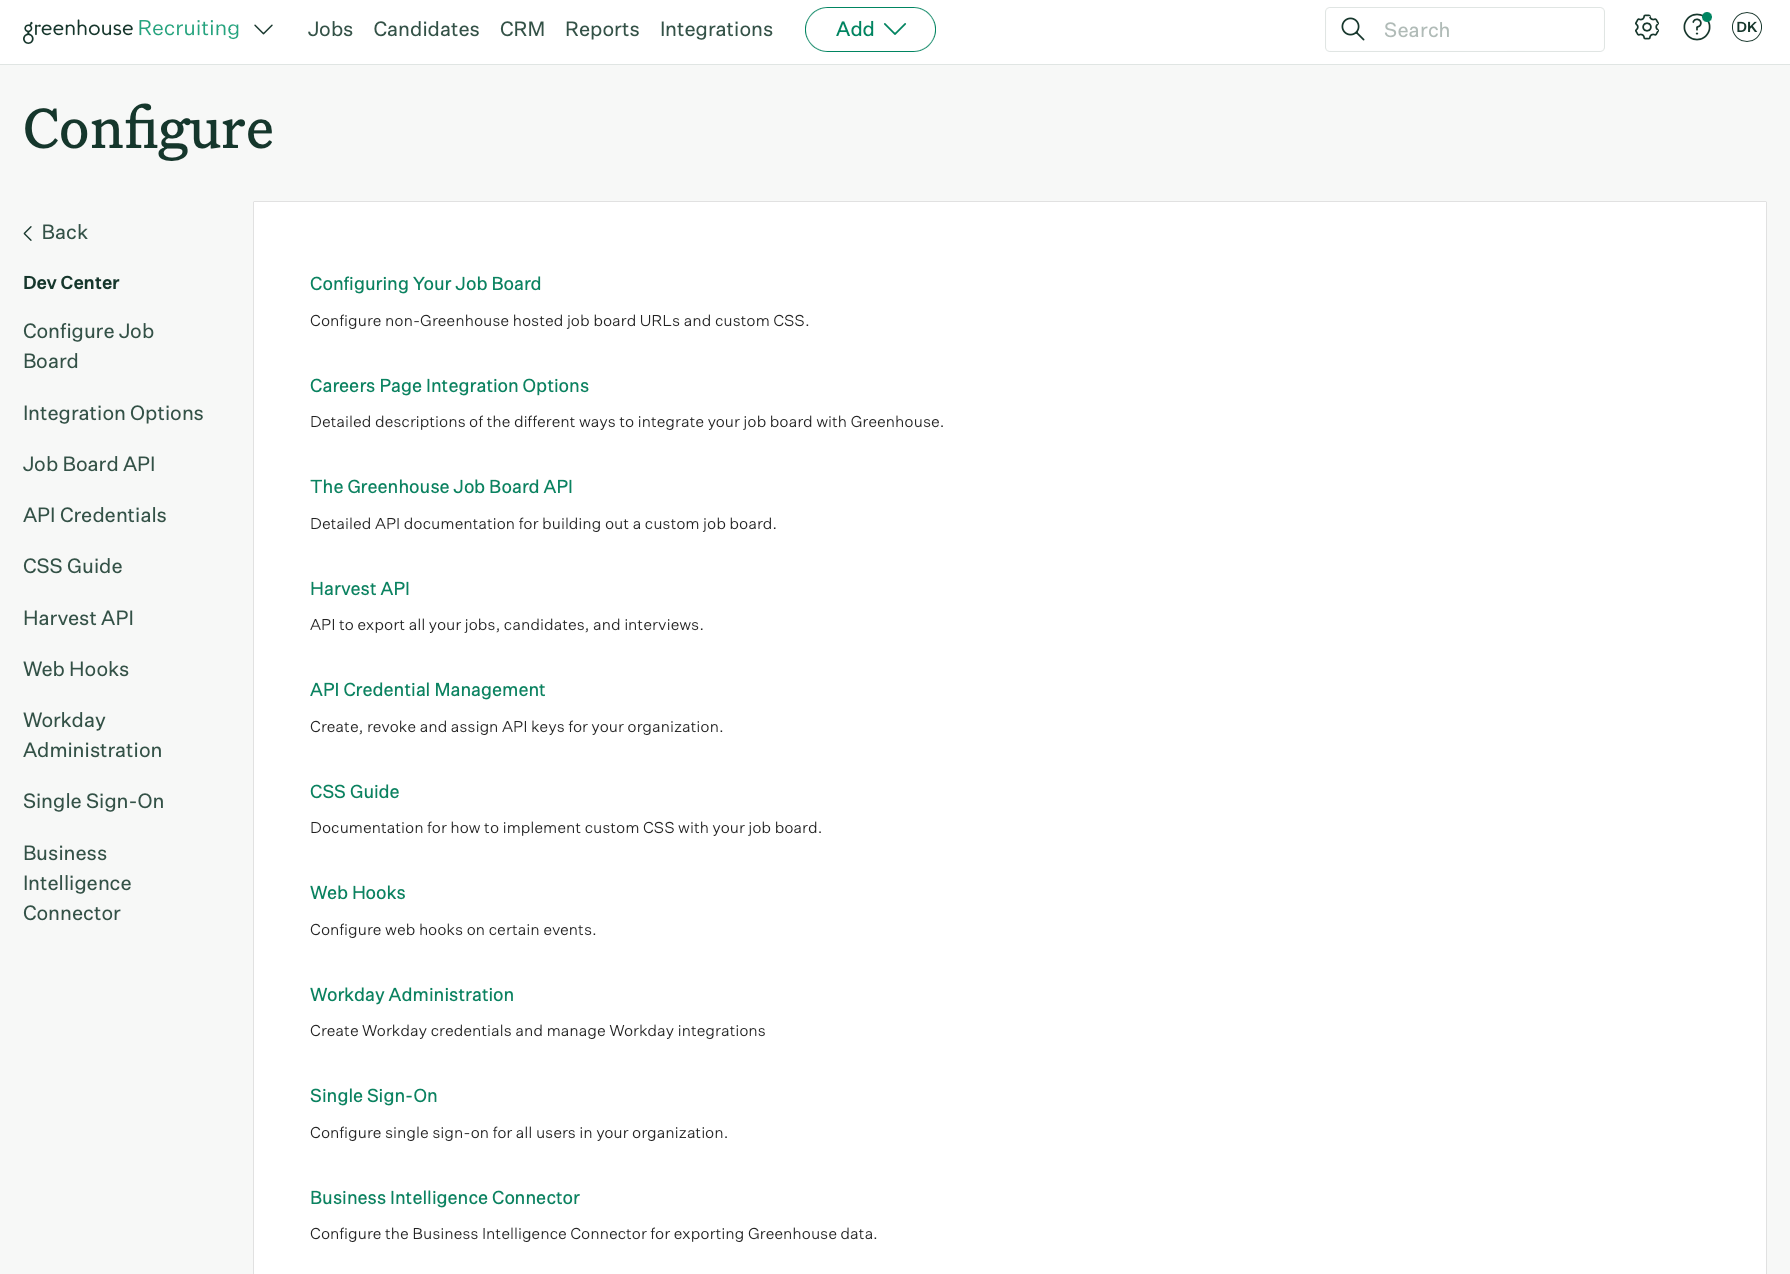1790x1274 pixels.
Task: Click the Configure page title
Action: click(148, 131)
